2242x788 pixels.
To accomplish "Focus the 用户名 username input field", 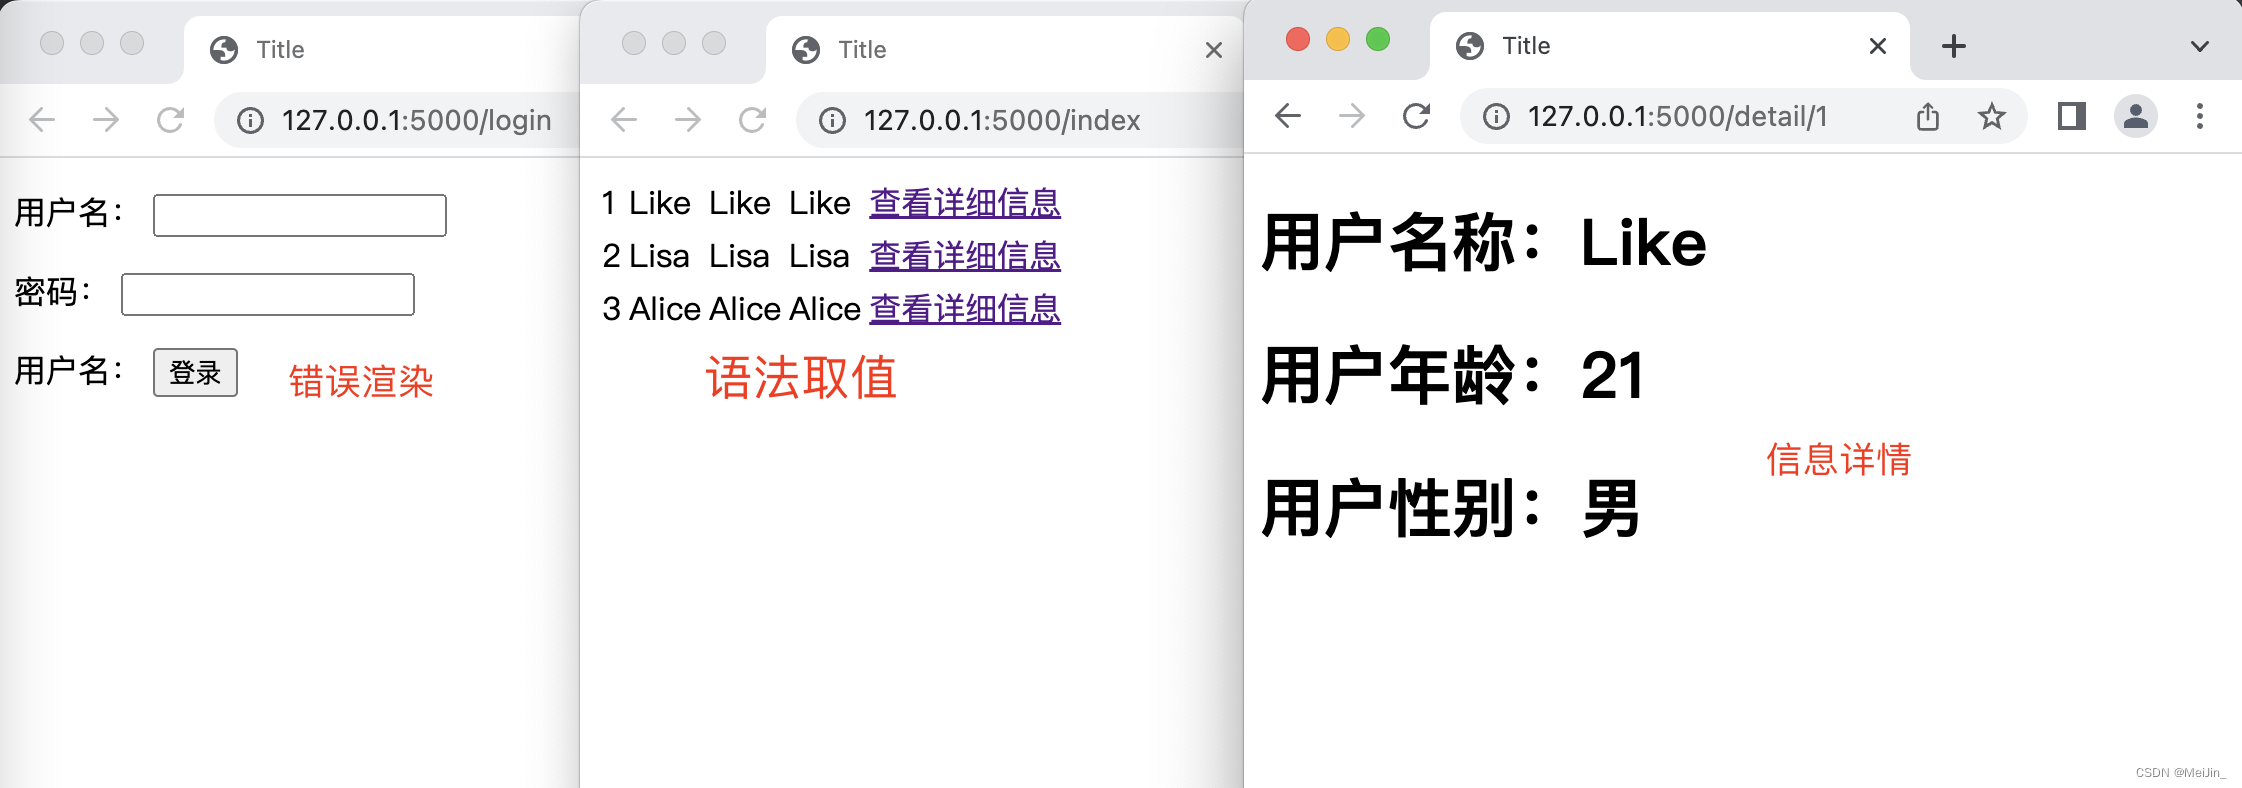I will click(x=300, y=215).
